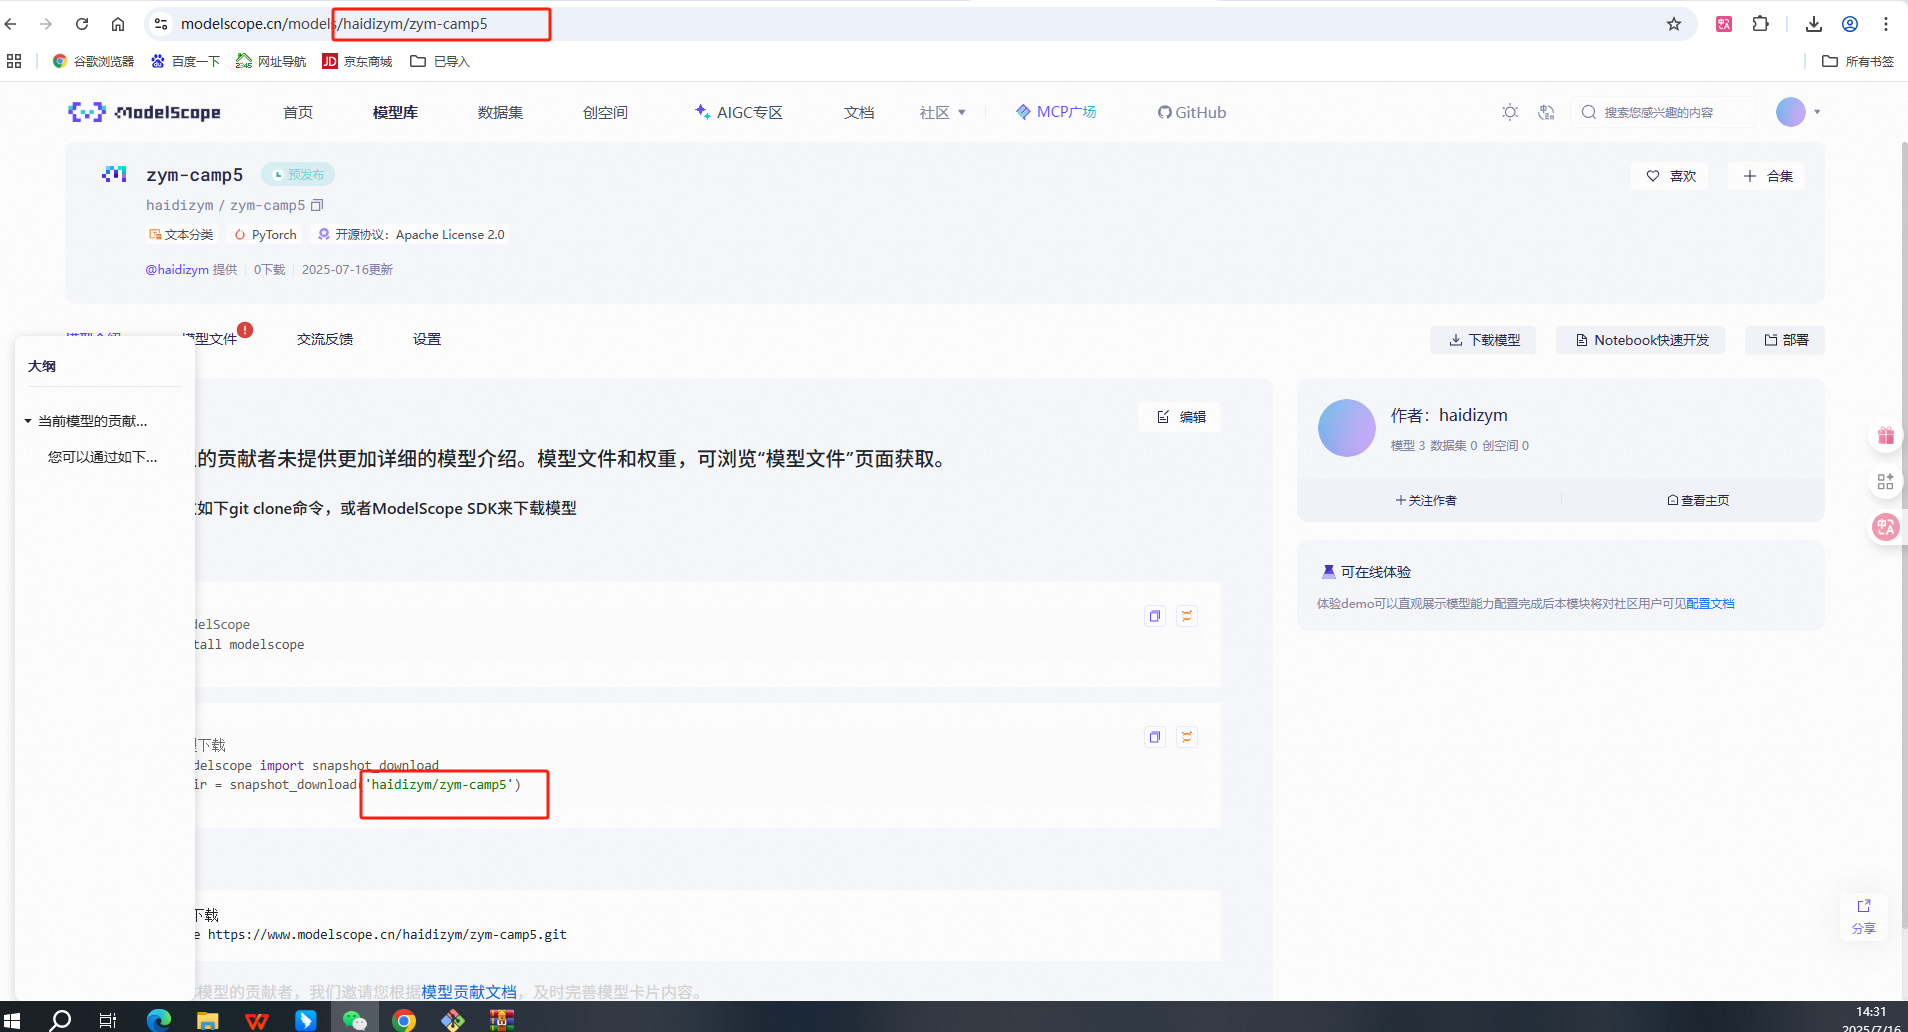The height and width of the screenshot is (1032, 1908).
Task: Select the 您可以通过如下... outline entry
Action: tap(102, 457)
